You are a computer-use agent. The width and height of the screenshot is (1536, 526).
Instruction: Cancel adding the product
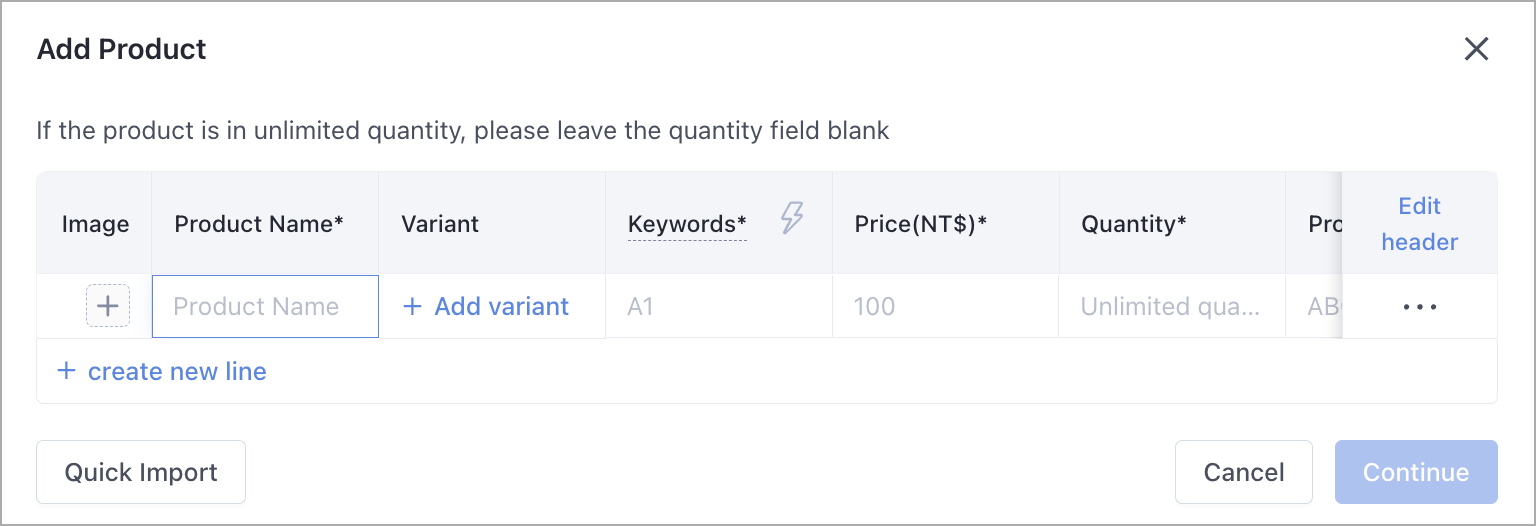pos(1244,472)
